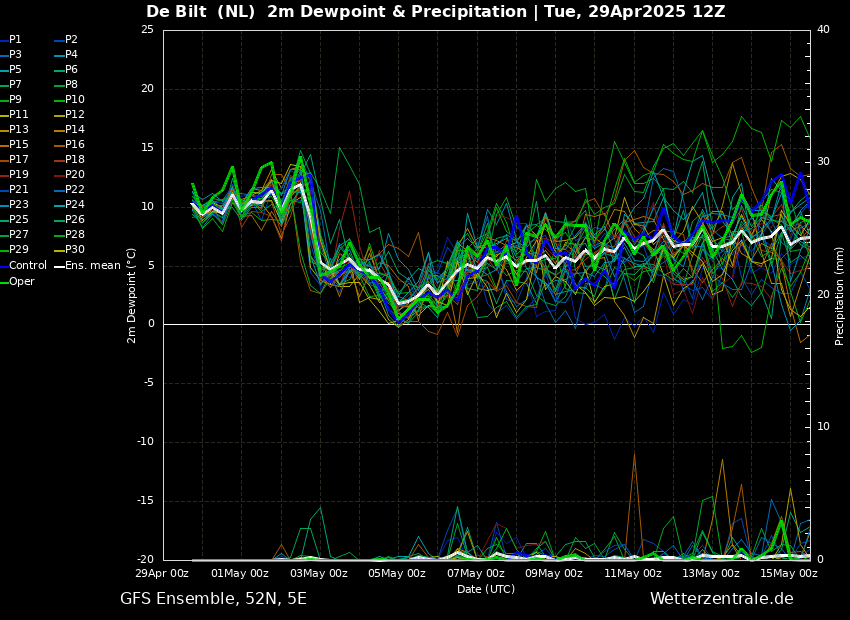Click the '15May 00z' date label
This screenshot has width=850, height=620.
click(789, 573)
